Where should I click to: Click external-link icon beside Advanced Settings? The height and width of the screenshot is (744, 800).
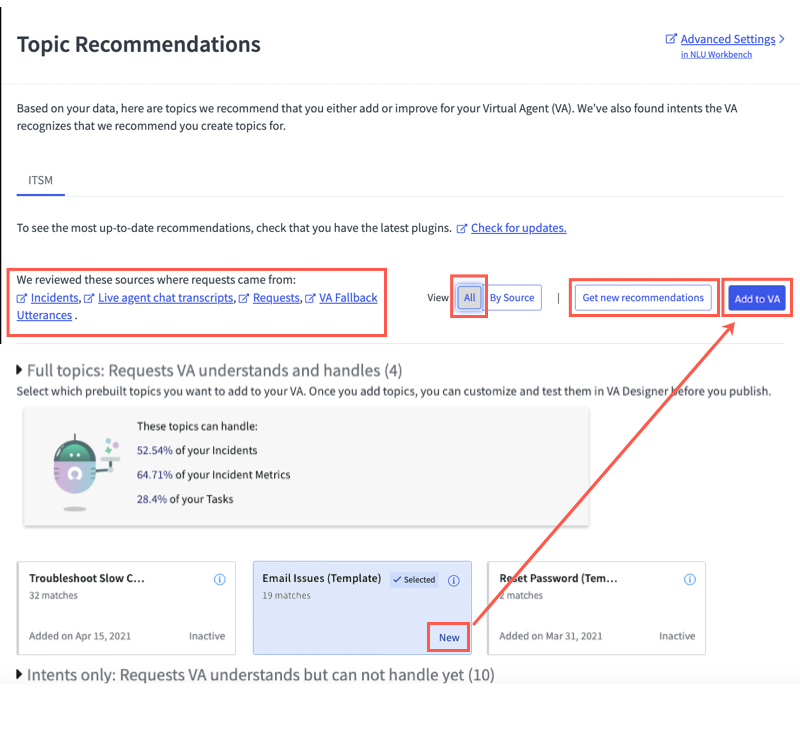tap(671, 39)
